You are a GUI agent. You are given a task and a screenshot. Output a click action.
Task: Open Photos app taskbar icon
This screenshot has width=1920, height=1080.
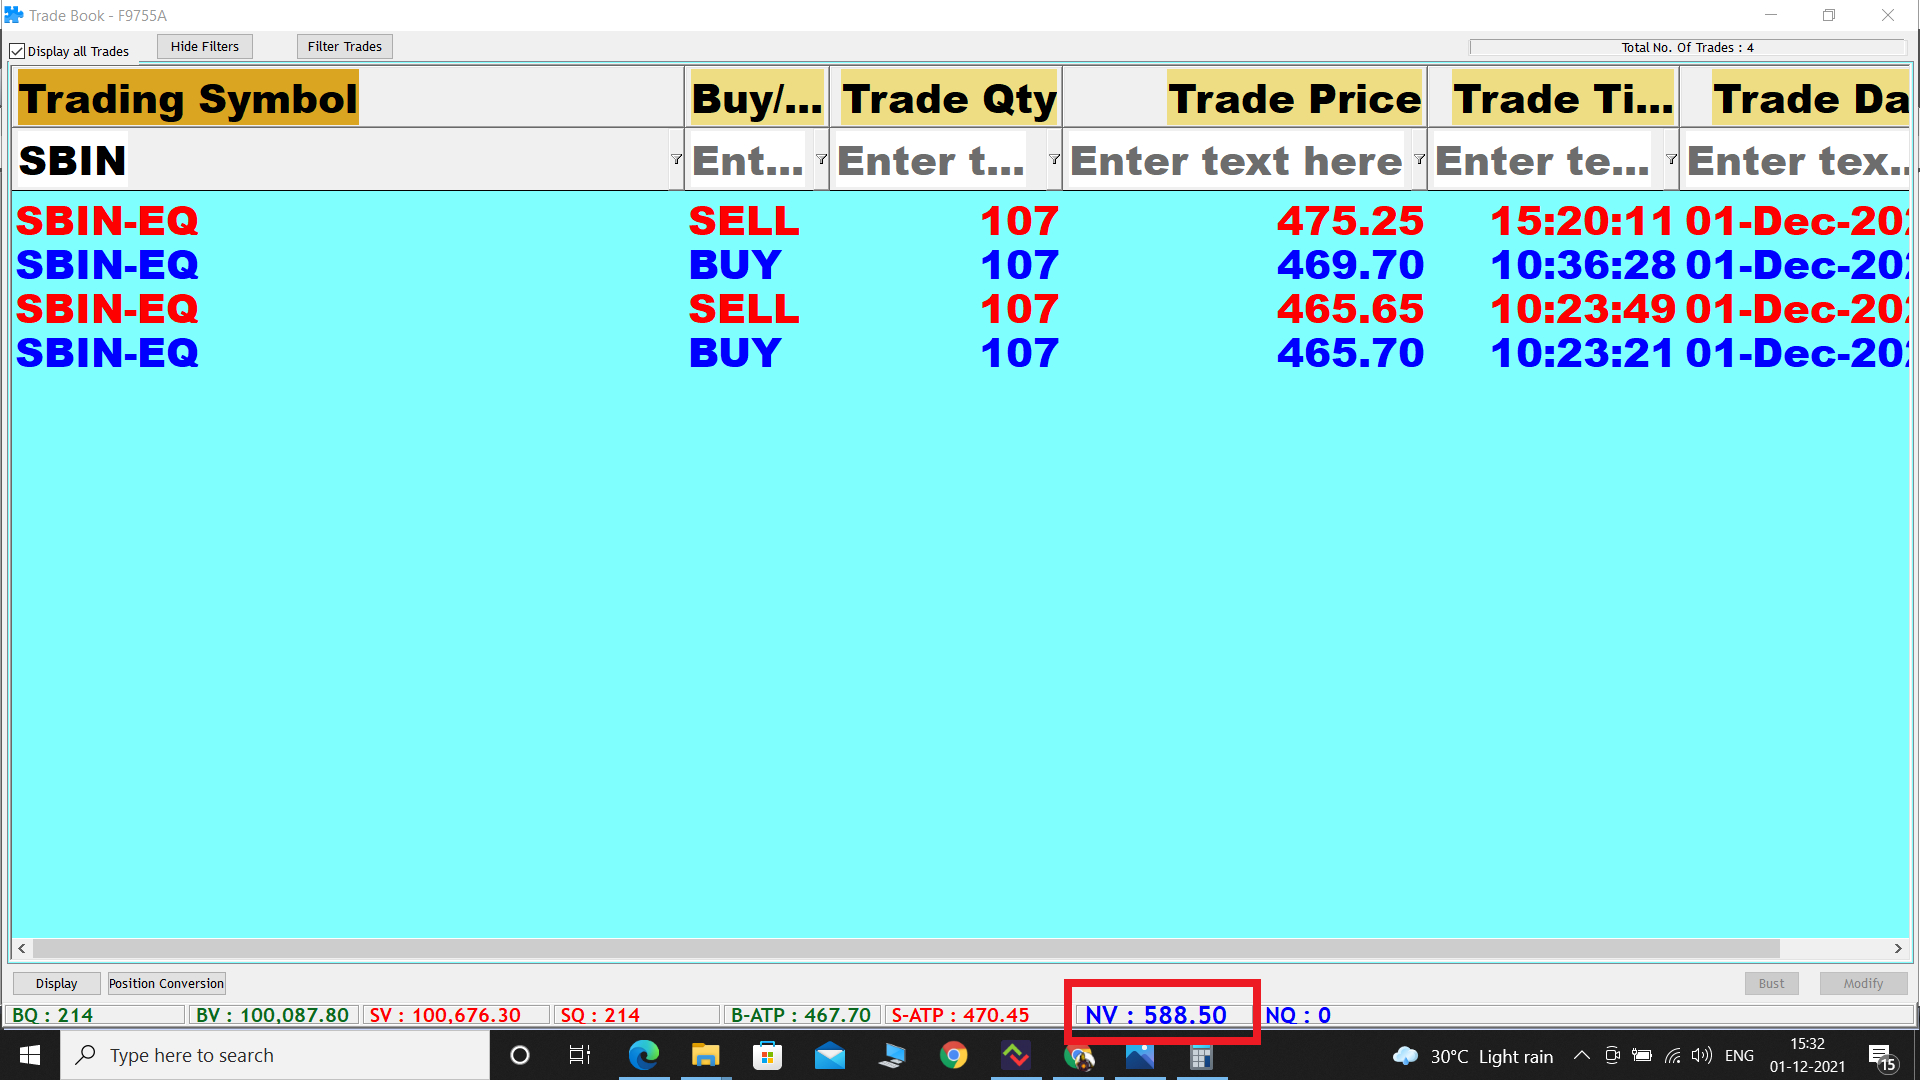tap(1139, 1055)
